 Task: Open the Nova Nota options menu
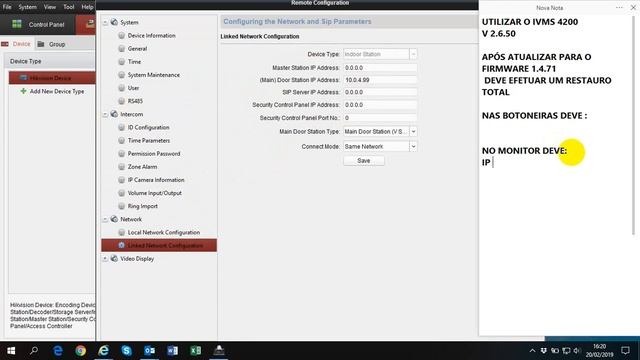pos(619,7)
